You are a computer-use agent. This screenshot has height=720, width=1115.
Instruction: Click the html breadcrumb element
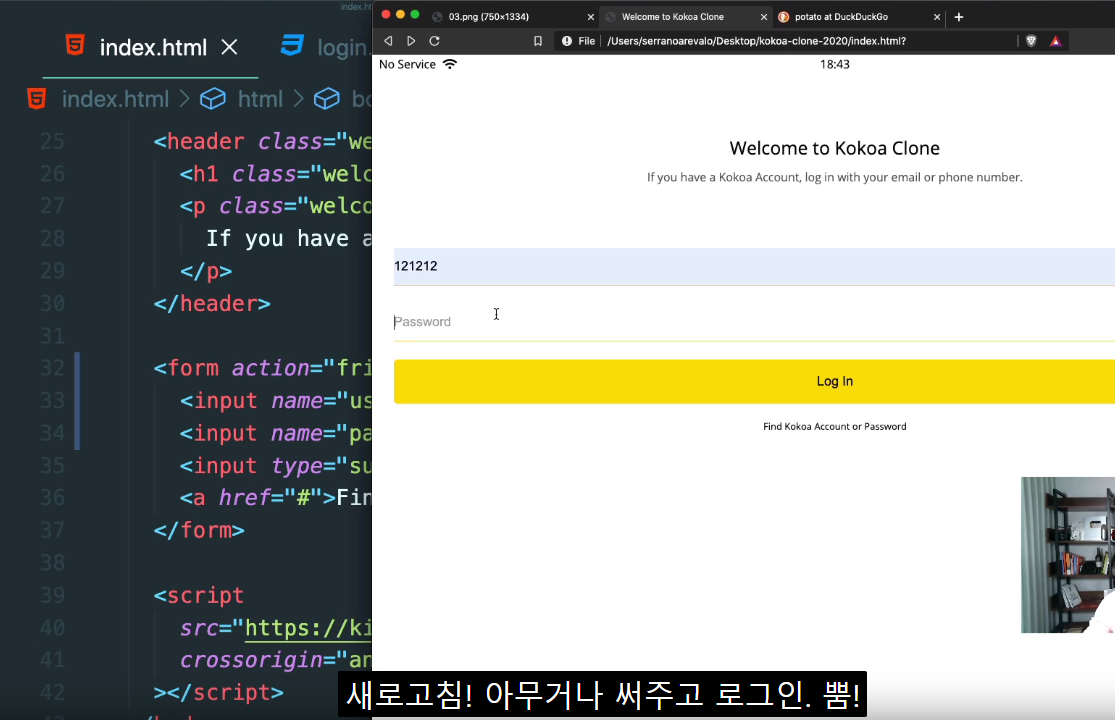[260, 99]
